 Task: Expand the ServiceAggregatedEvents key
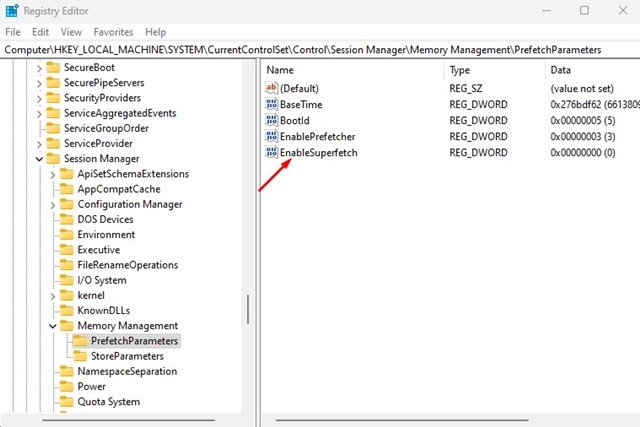pos(39,113)
